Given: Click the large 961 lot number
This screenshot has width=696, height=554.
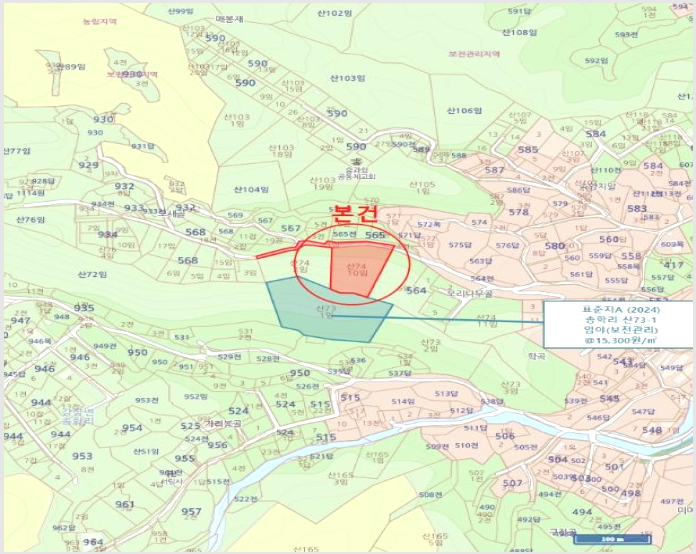Looking at the screenshot, I should 125,504.
